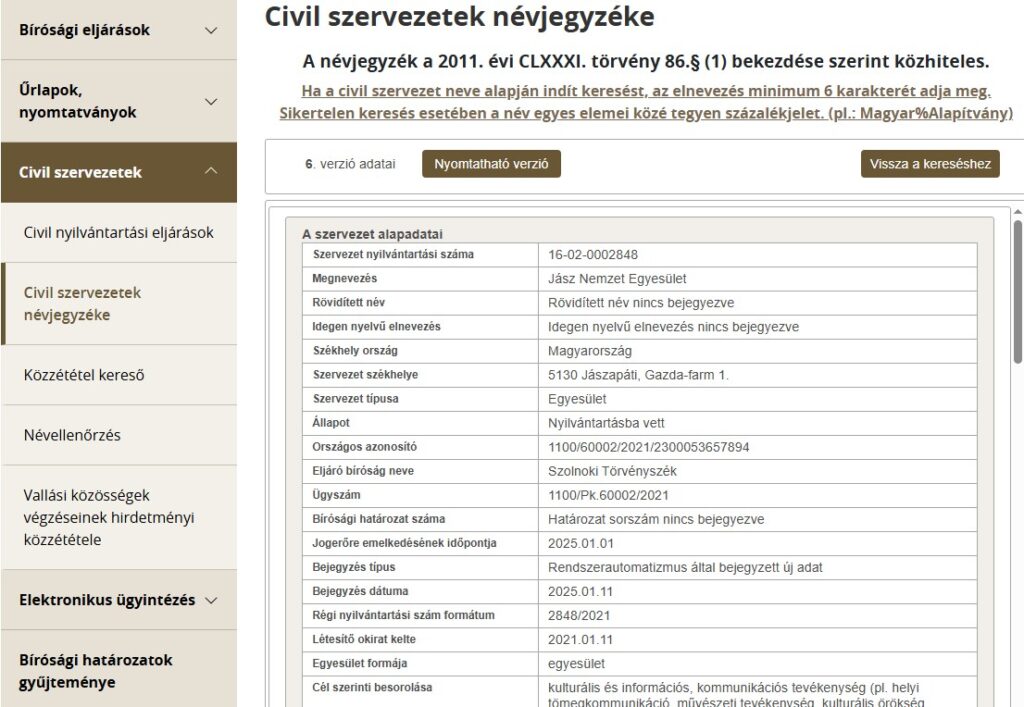Click the "Létesítő okirat kelte" row label
This screenshot has width=1024, height=707.
[364, 640]
